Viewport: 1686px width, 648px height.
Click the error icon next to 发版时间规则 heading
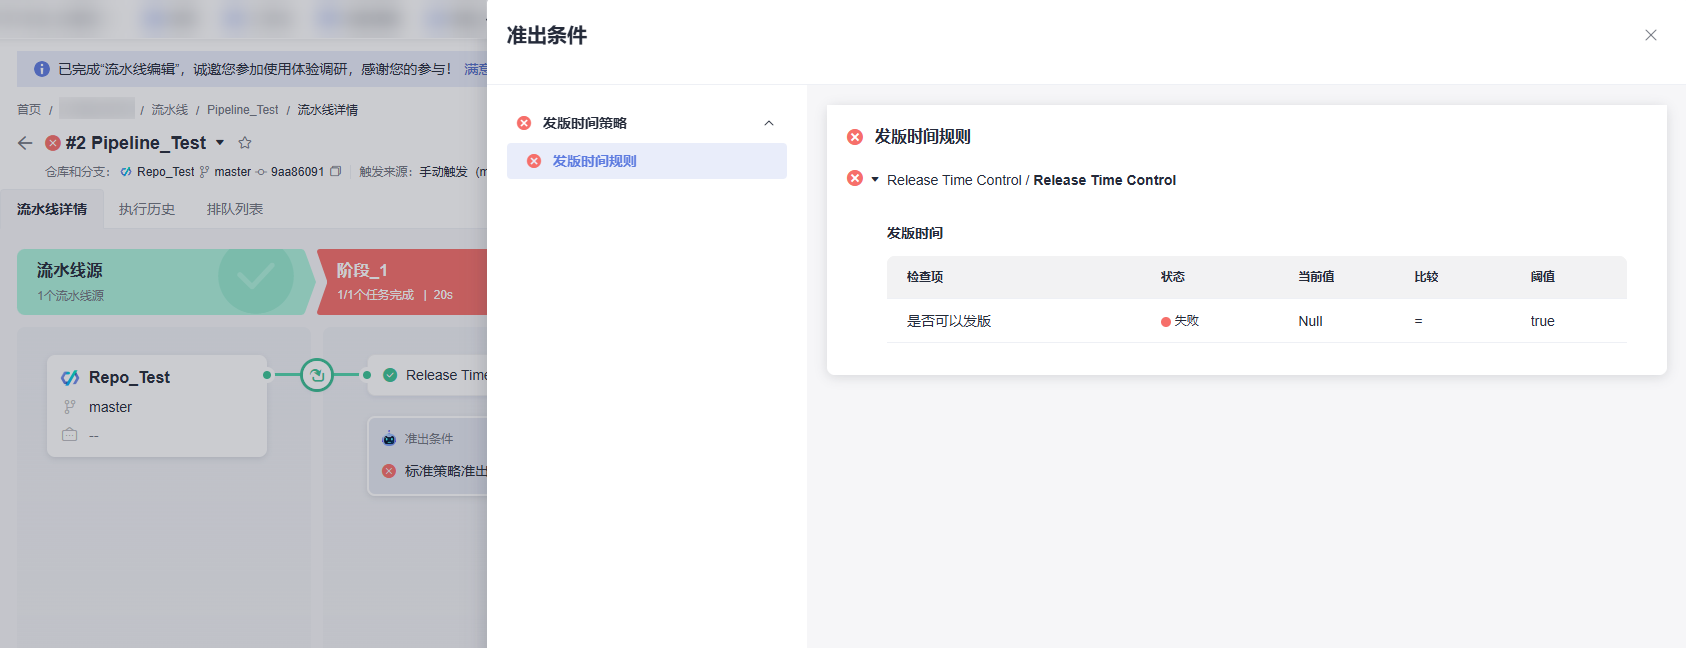click(x=855, y=137)
